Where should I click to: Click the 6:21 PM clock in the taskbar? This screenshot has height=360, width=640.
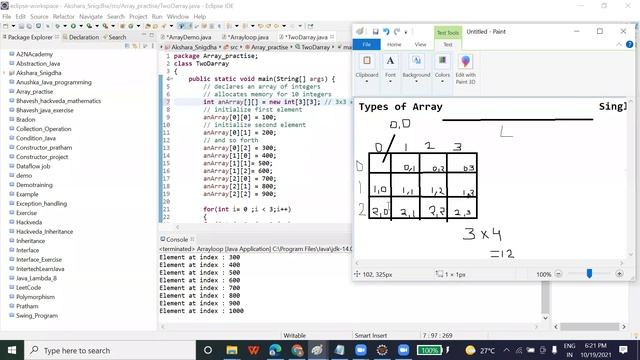click(595, 346)
